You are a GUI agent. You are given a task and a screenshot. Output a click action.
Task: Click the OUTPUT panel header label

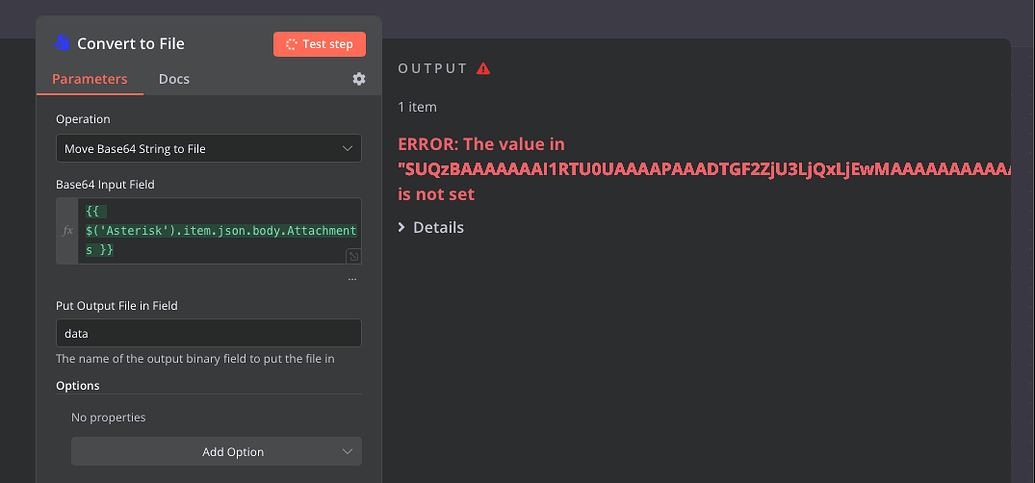click(x=433, y=69)
